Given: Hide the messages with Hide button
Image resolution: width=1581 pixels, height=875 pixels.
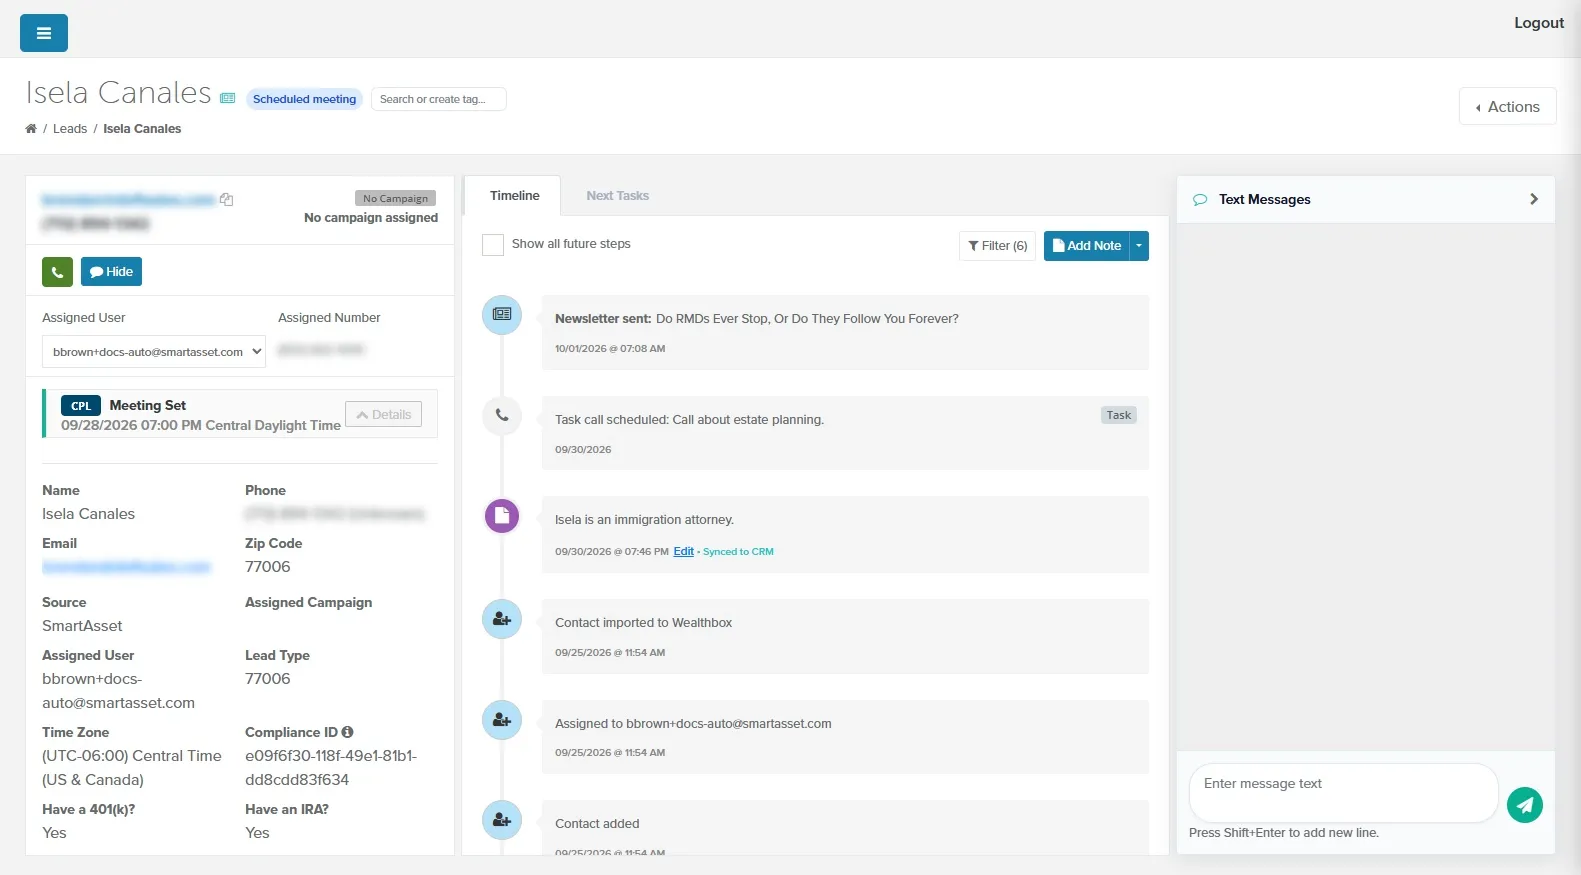Looking at the screenshot, I should [111, 272].
